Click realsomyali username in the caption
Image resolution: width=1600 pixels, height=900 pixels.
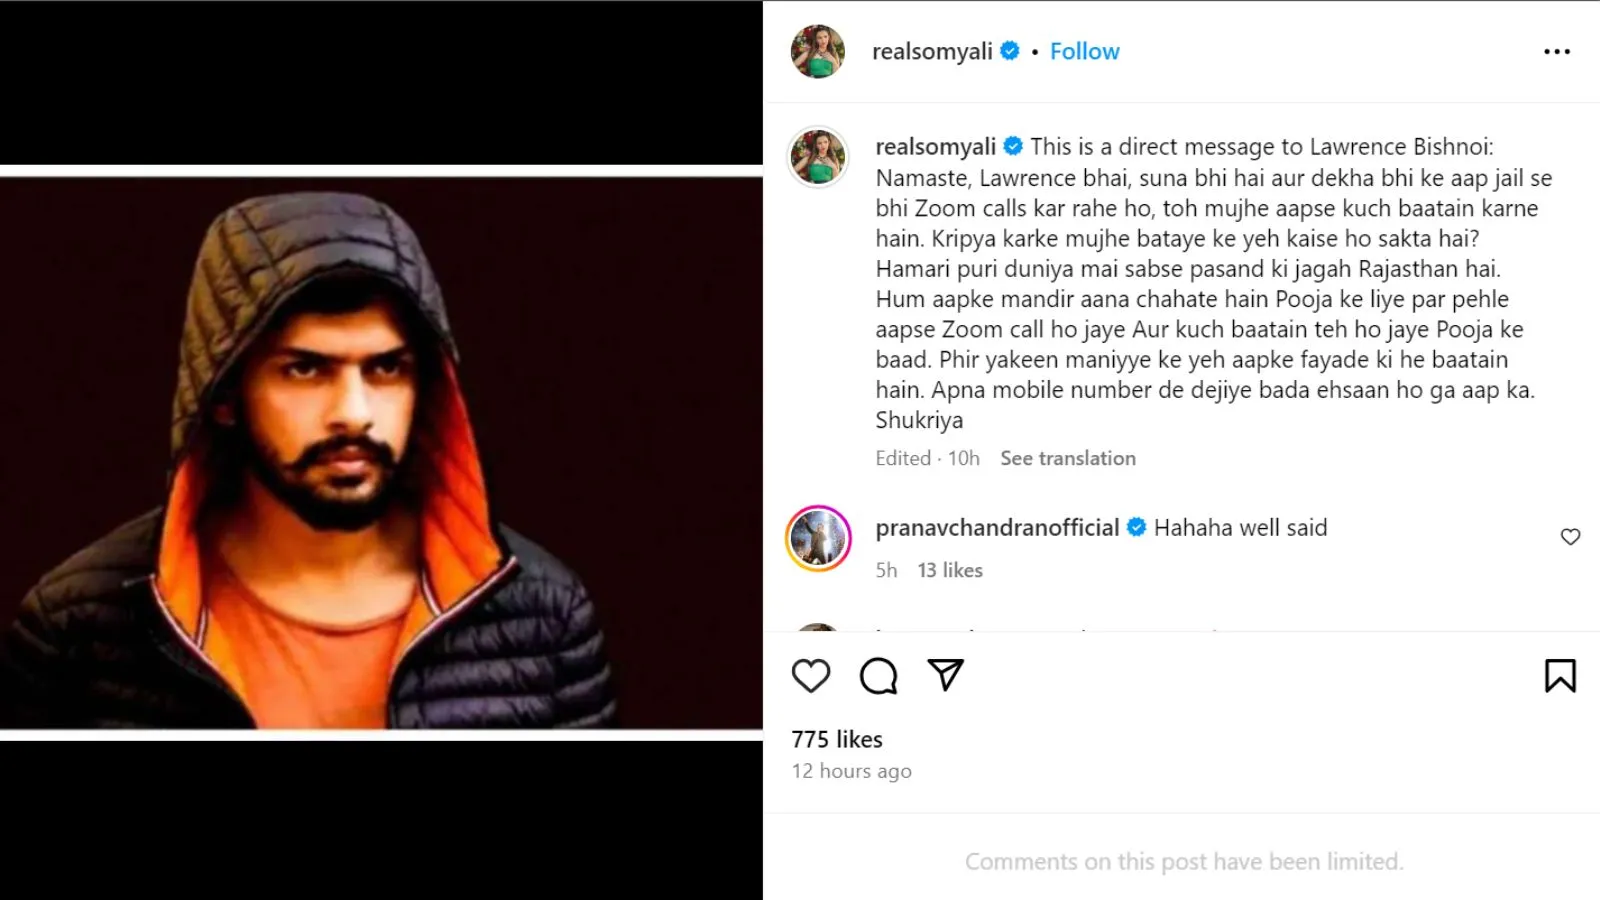(x=935, y=147)
